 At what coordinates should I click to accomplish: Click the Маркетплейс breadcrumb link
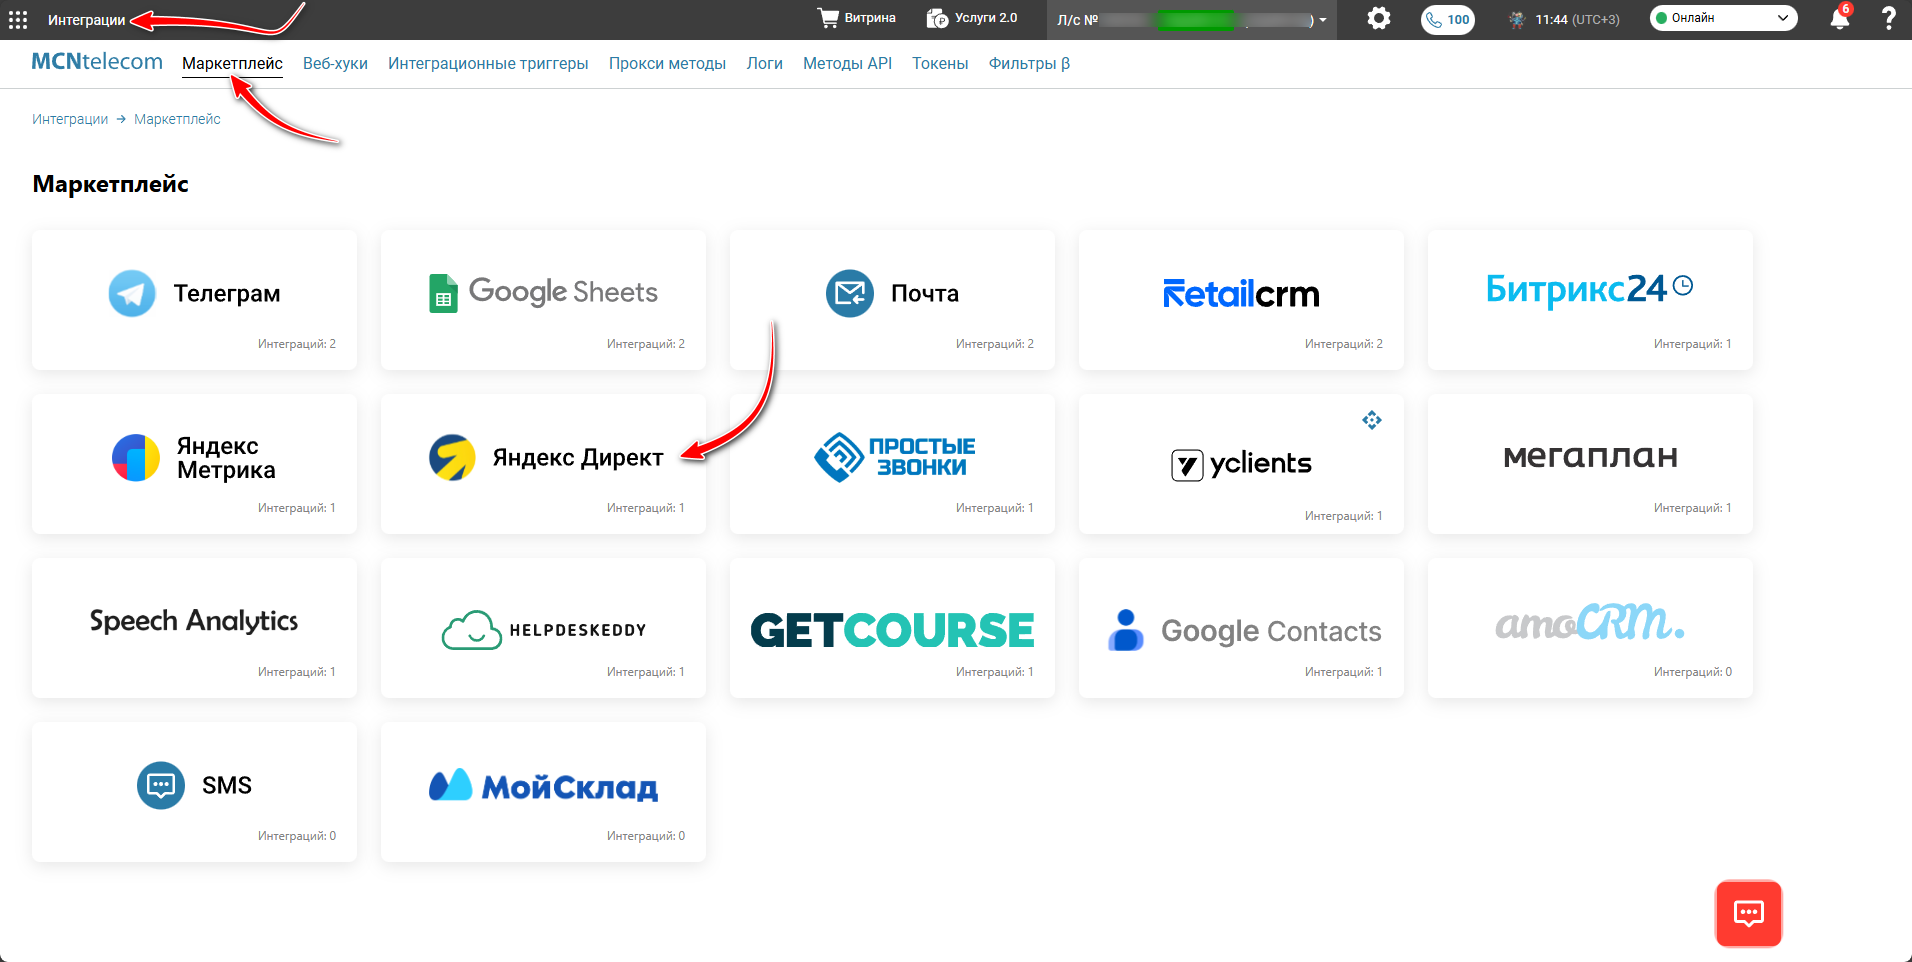[x=177, y=119]
